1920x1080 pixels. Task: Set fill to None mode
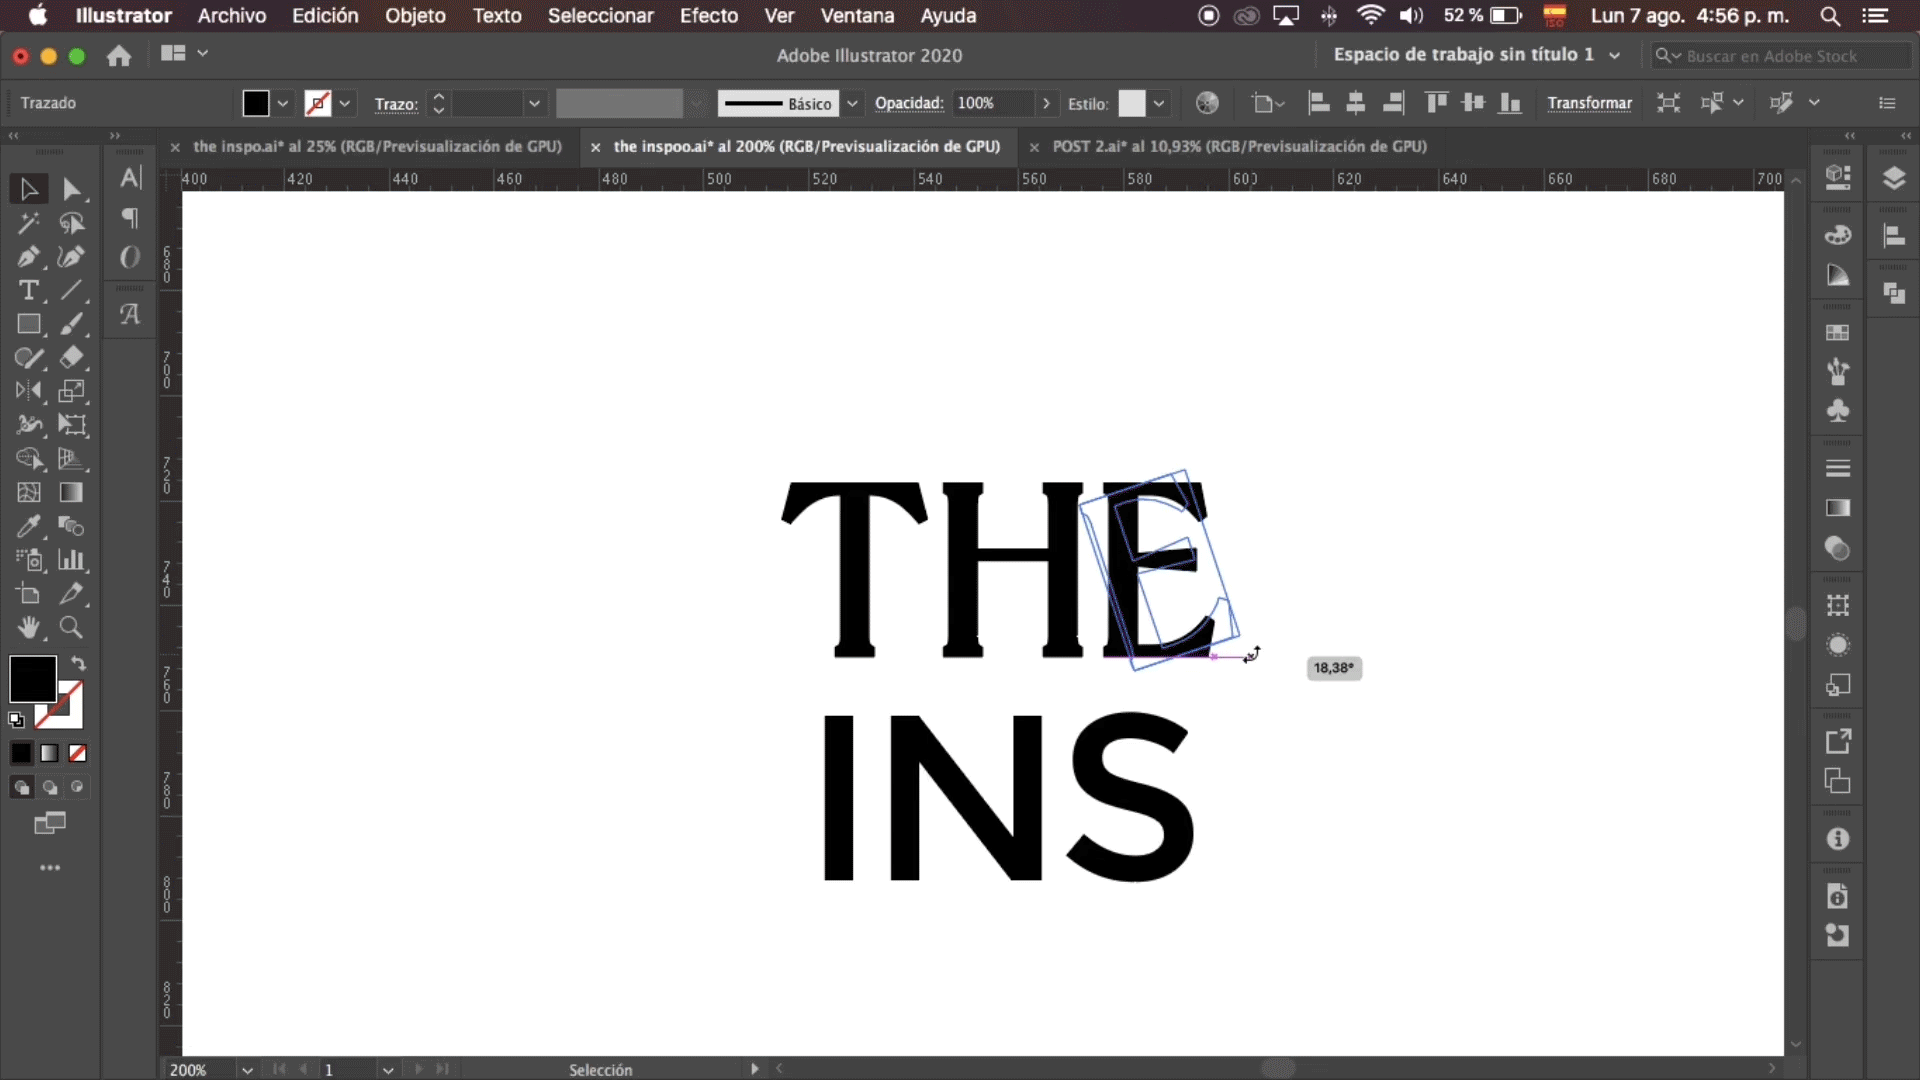click(x=78, y=753)
